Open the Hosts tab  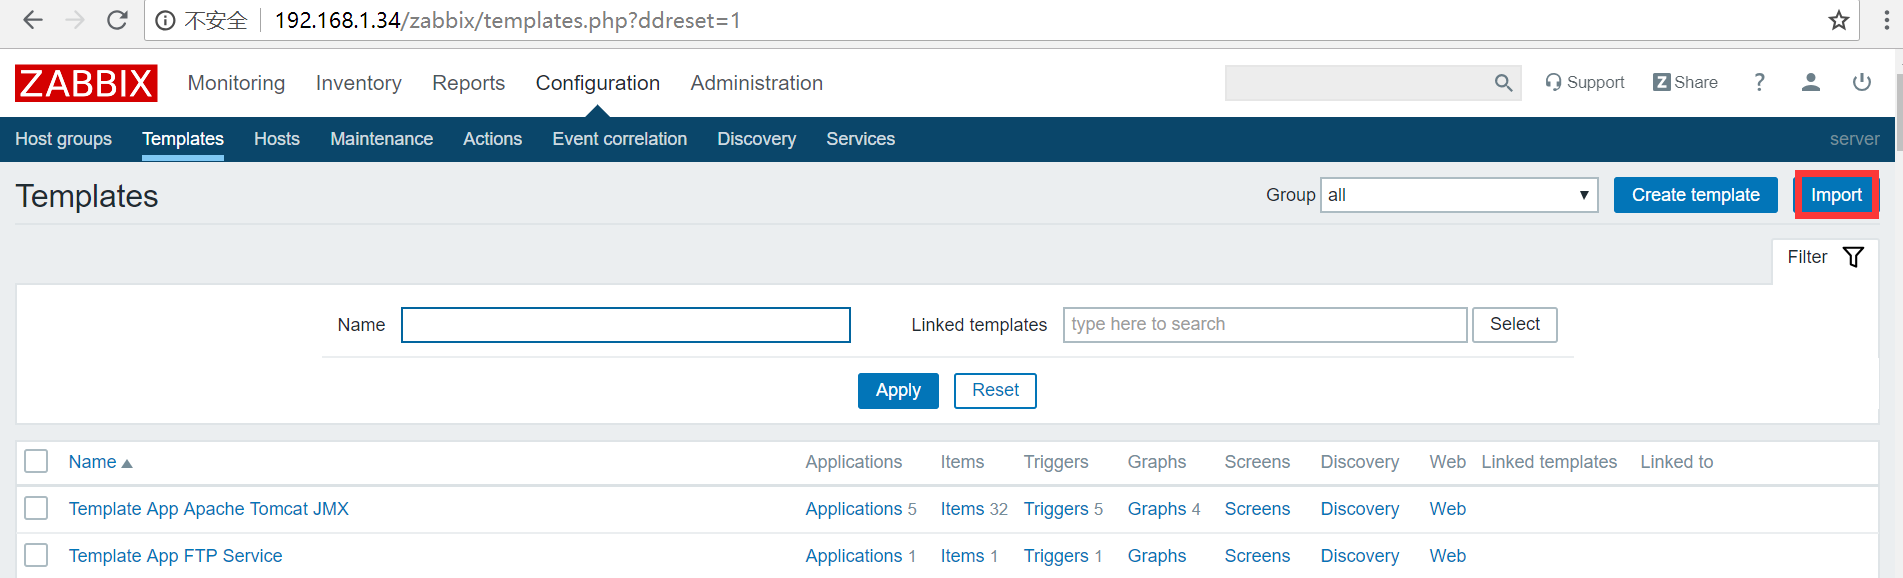tap(276, 139)
